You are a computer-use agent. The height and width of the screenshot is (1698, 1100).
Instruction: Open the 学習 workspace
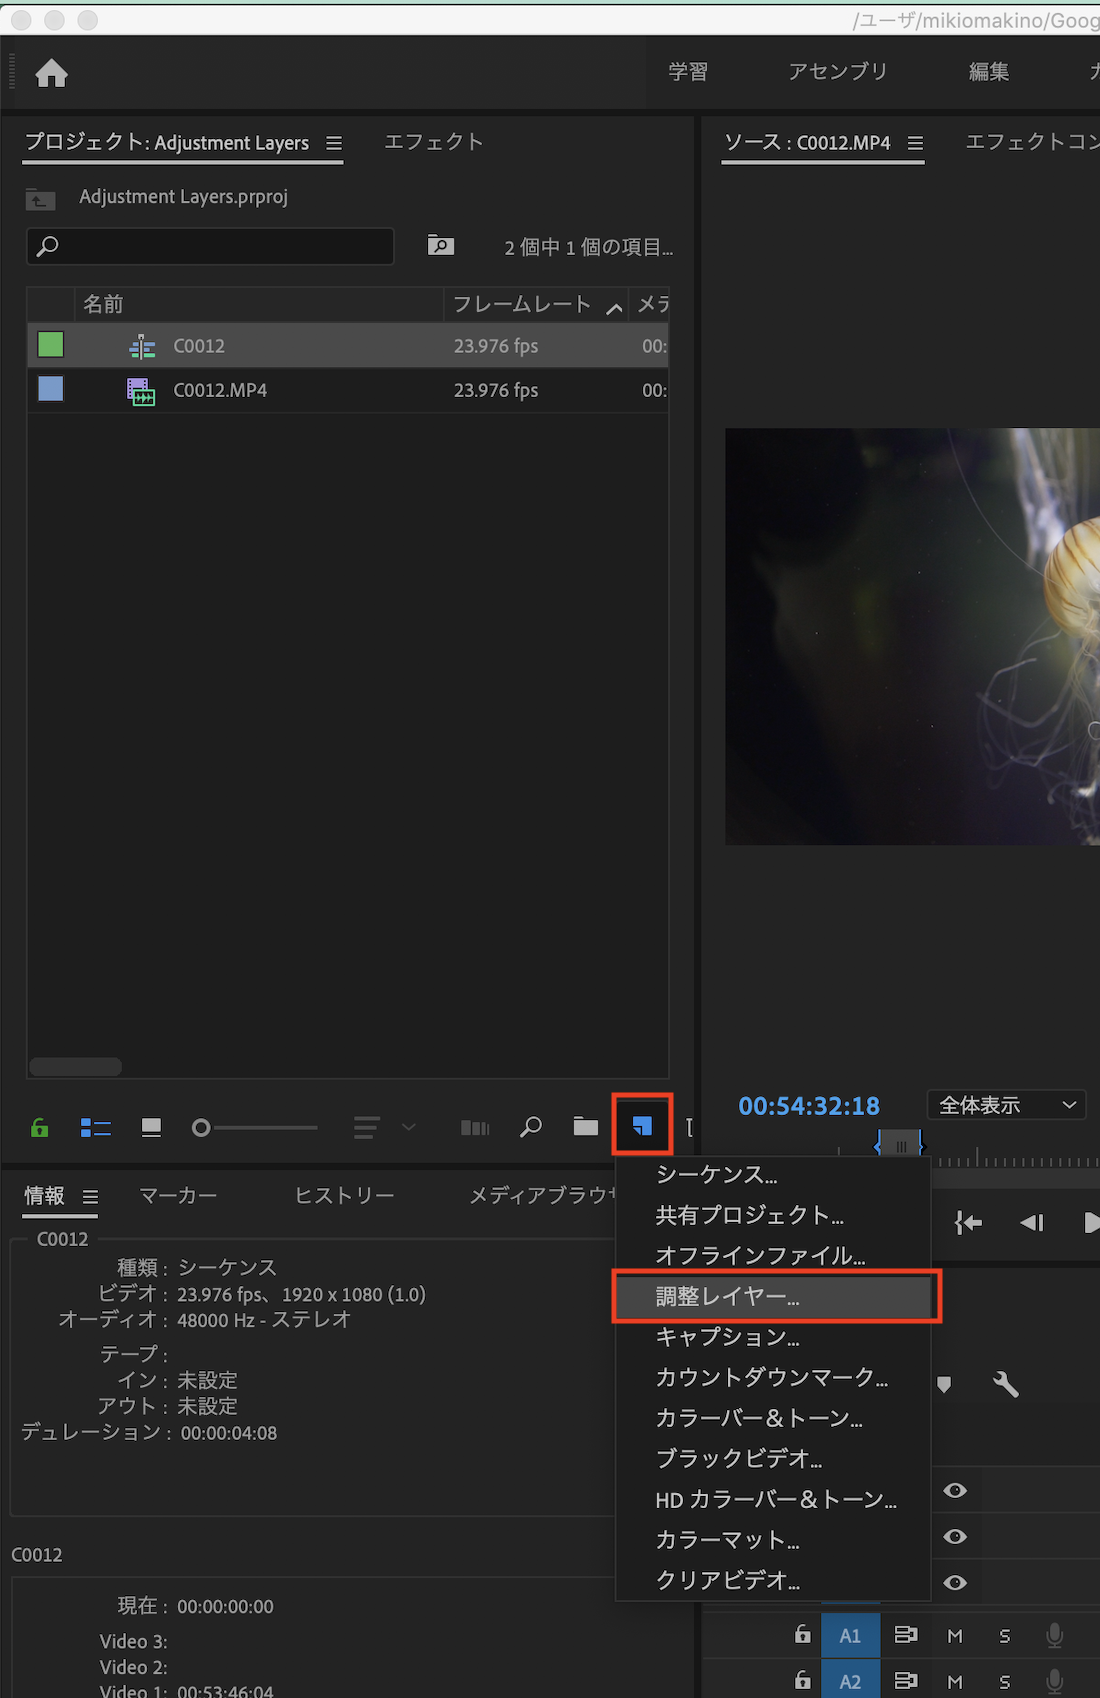click(688, 72)
